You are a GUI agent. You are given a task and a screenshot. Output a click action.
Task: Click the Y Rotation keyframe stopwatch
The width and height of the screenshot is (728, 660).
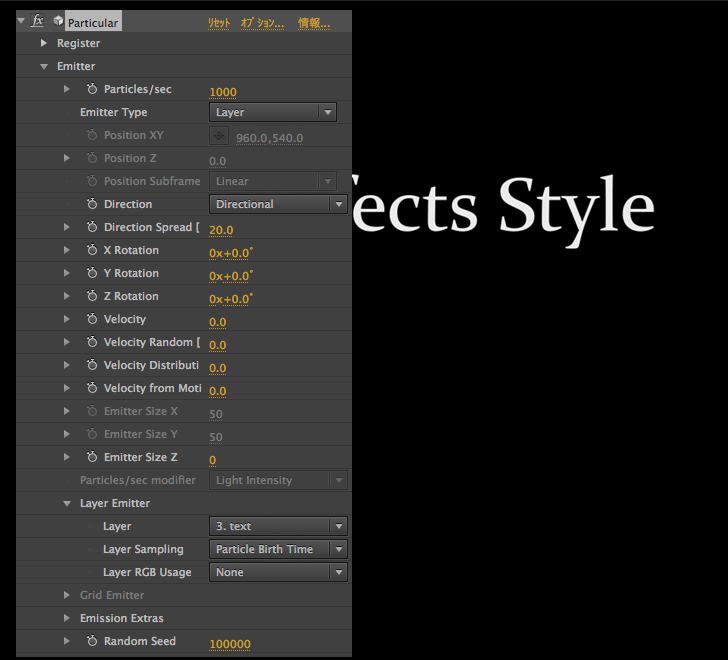point(92,274)
